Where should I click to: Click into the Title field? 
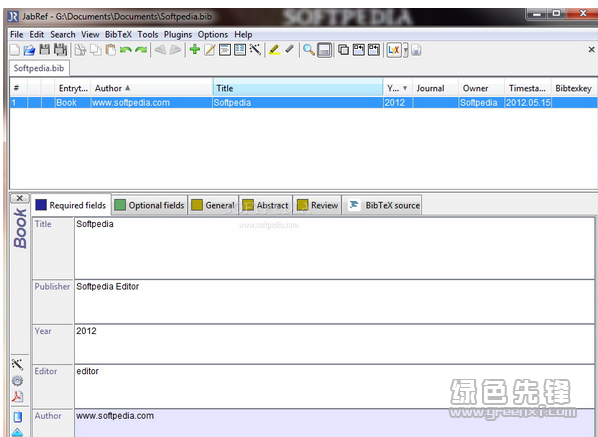coord(334,248)
